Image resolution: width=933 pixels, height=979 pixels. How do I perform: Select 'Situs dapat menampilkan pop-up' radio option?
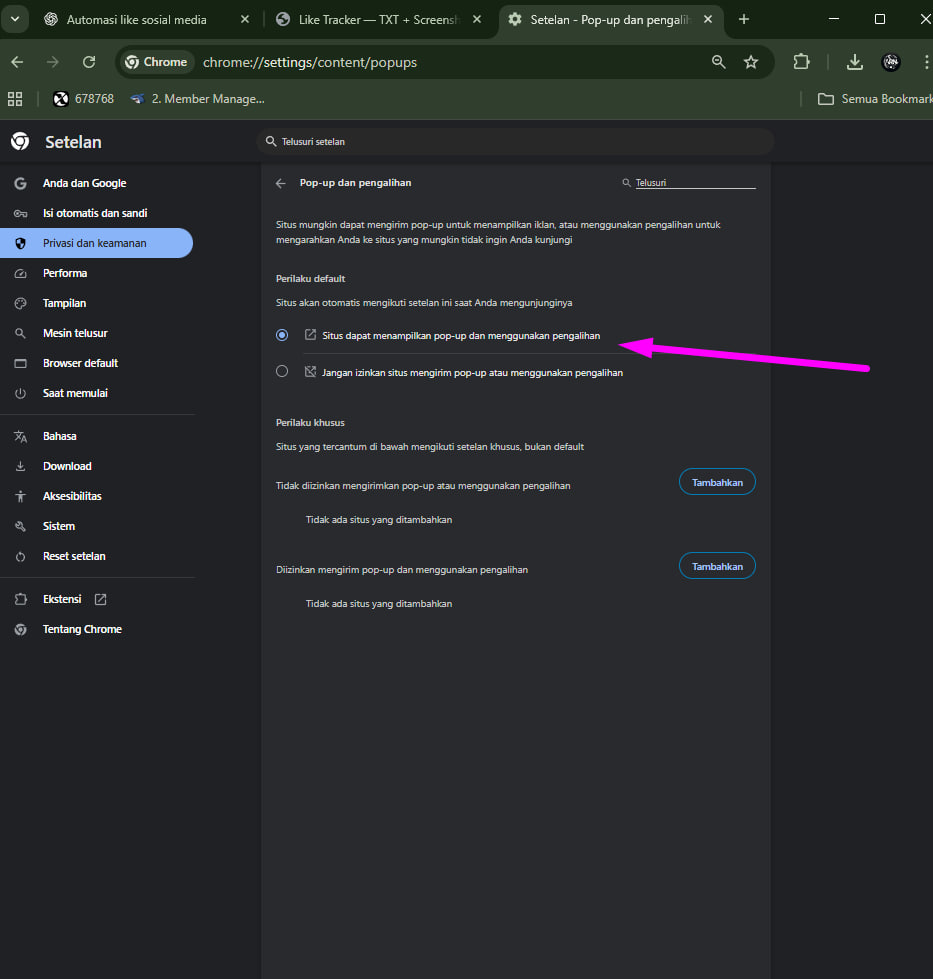[x=282, y=335]
